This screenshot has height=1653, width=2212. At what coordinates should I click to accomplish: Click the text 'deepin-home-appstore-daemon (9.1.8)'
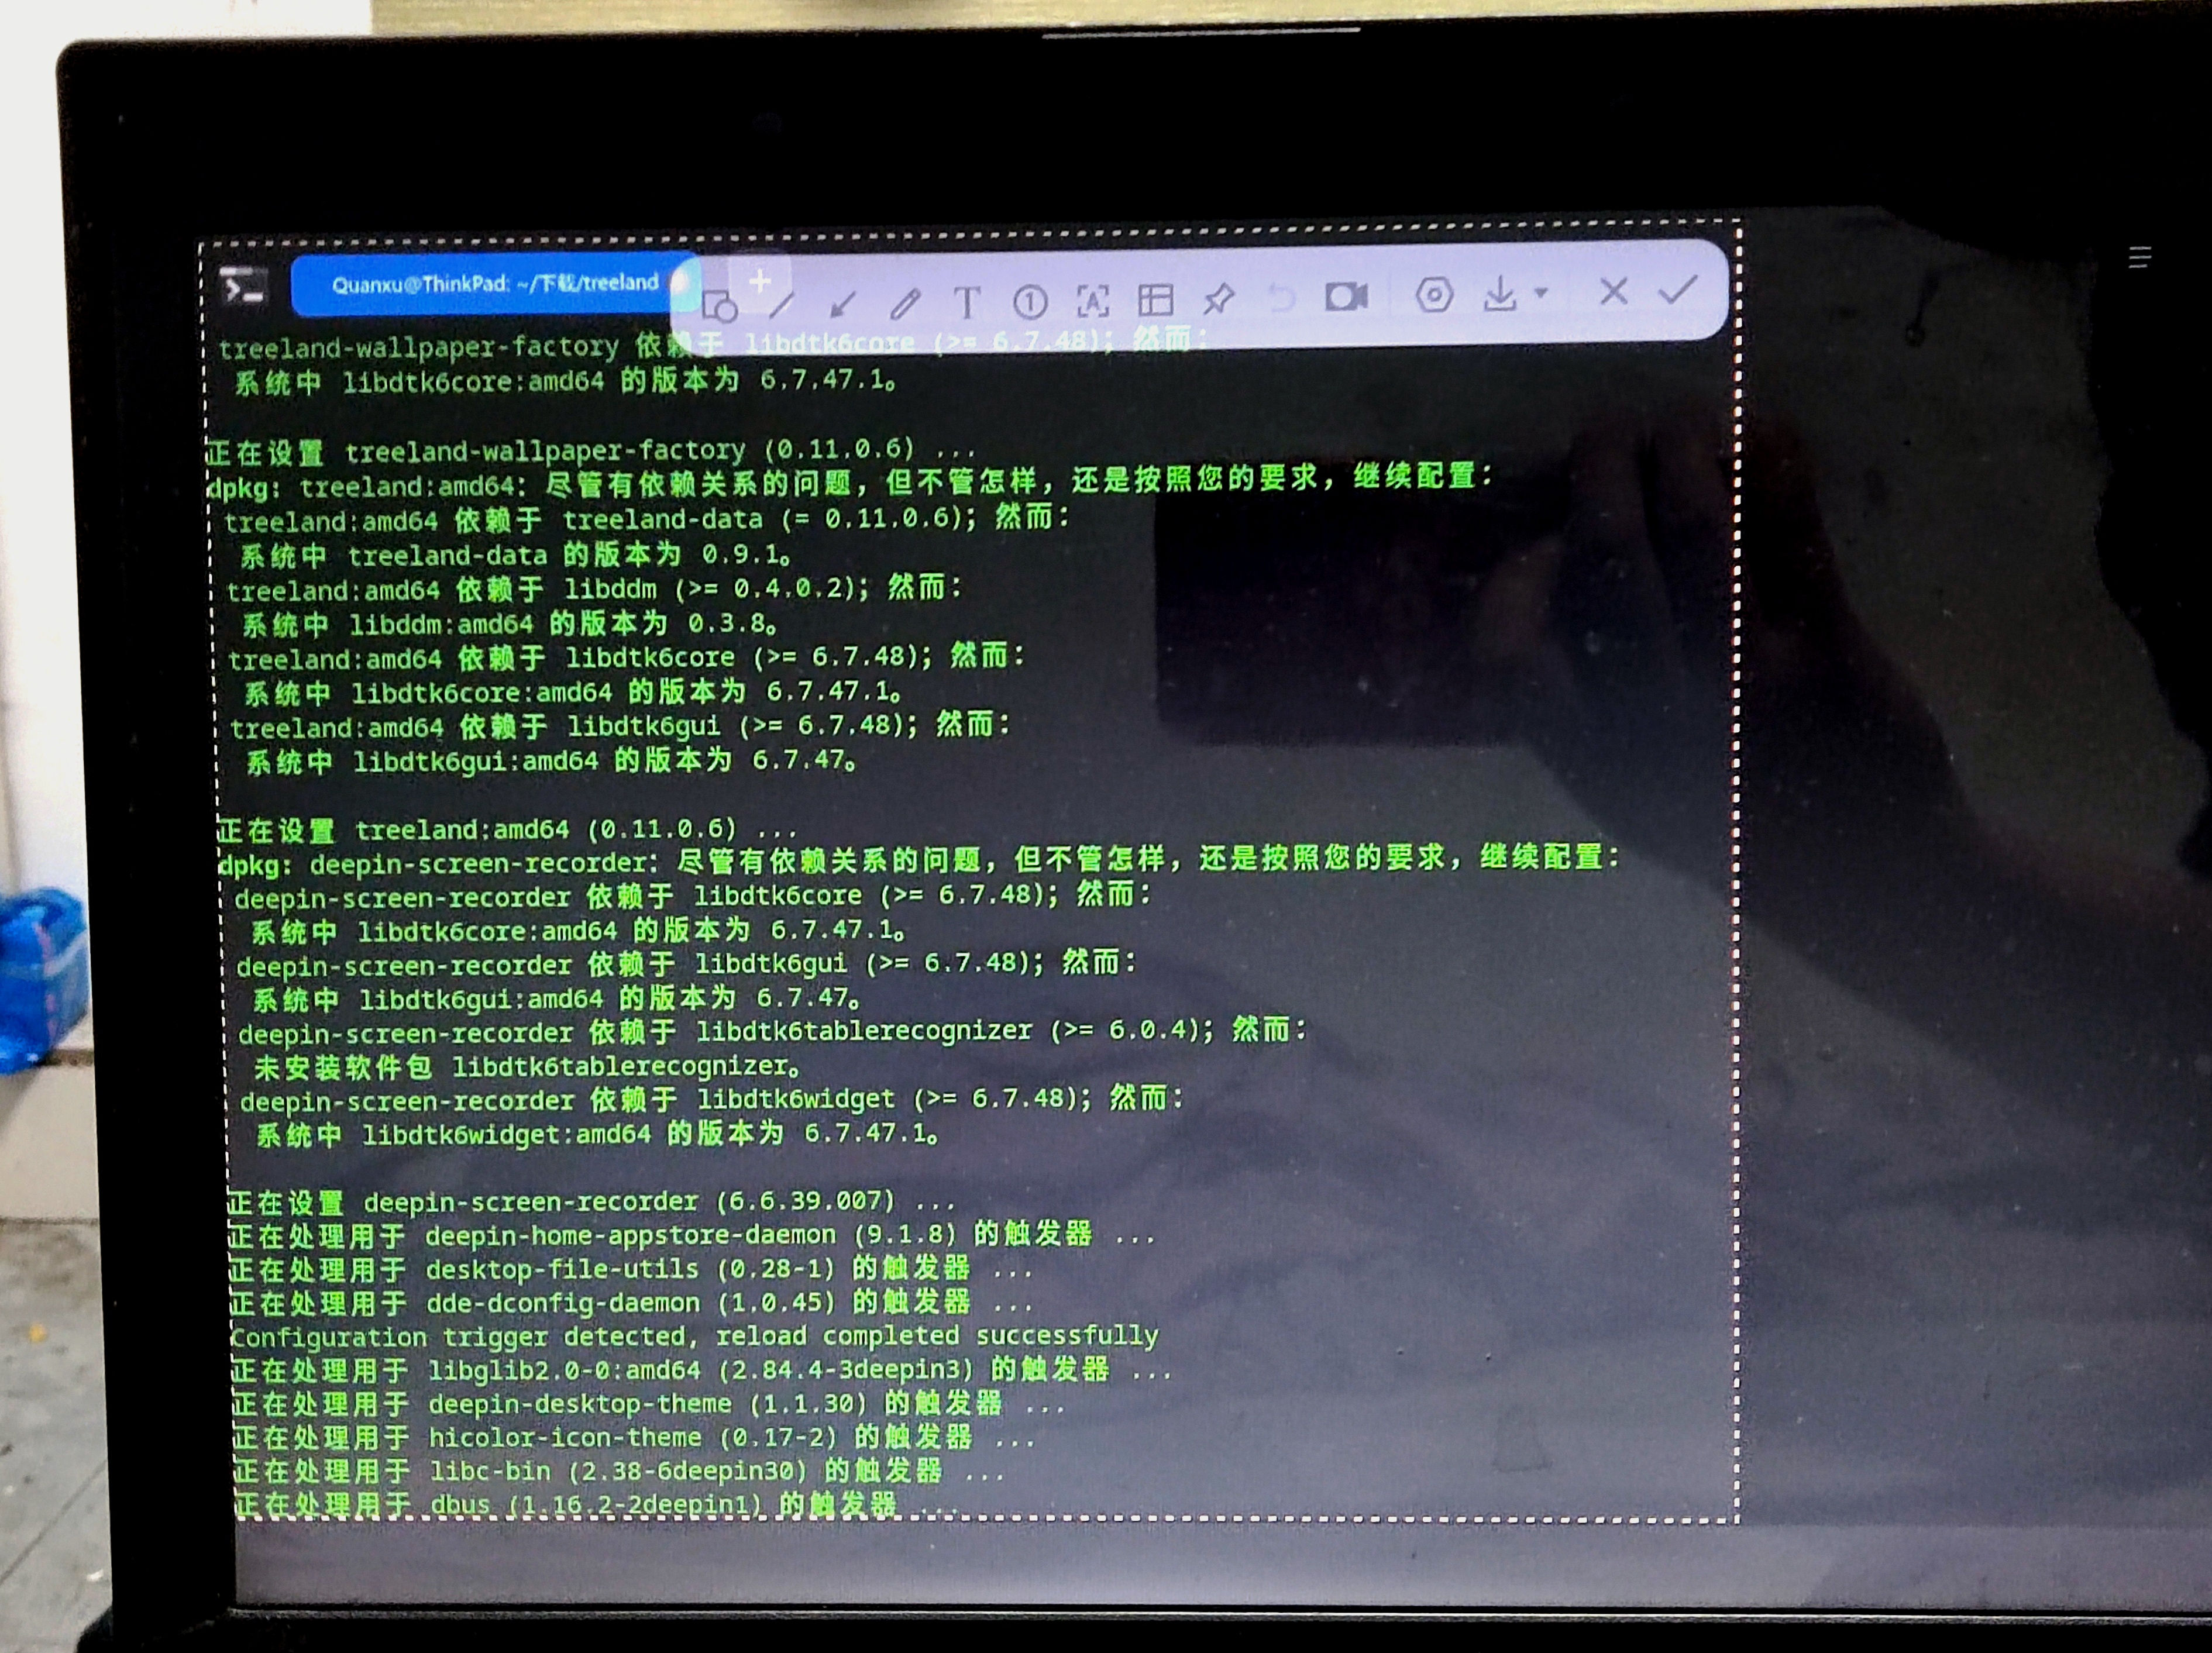coord(690,1235)
